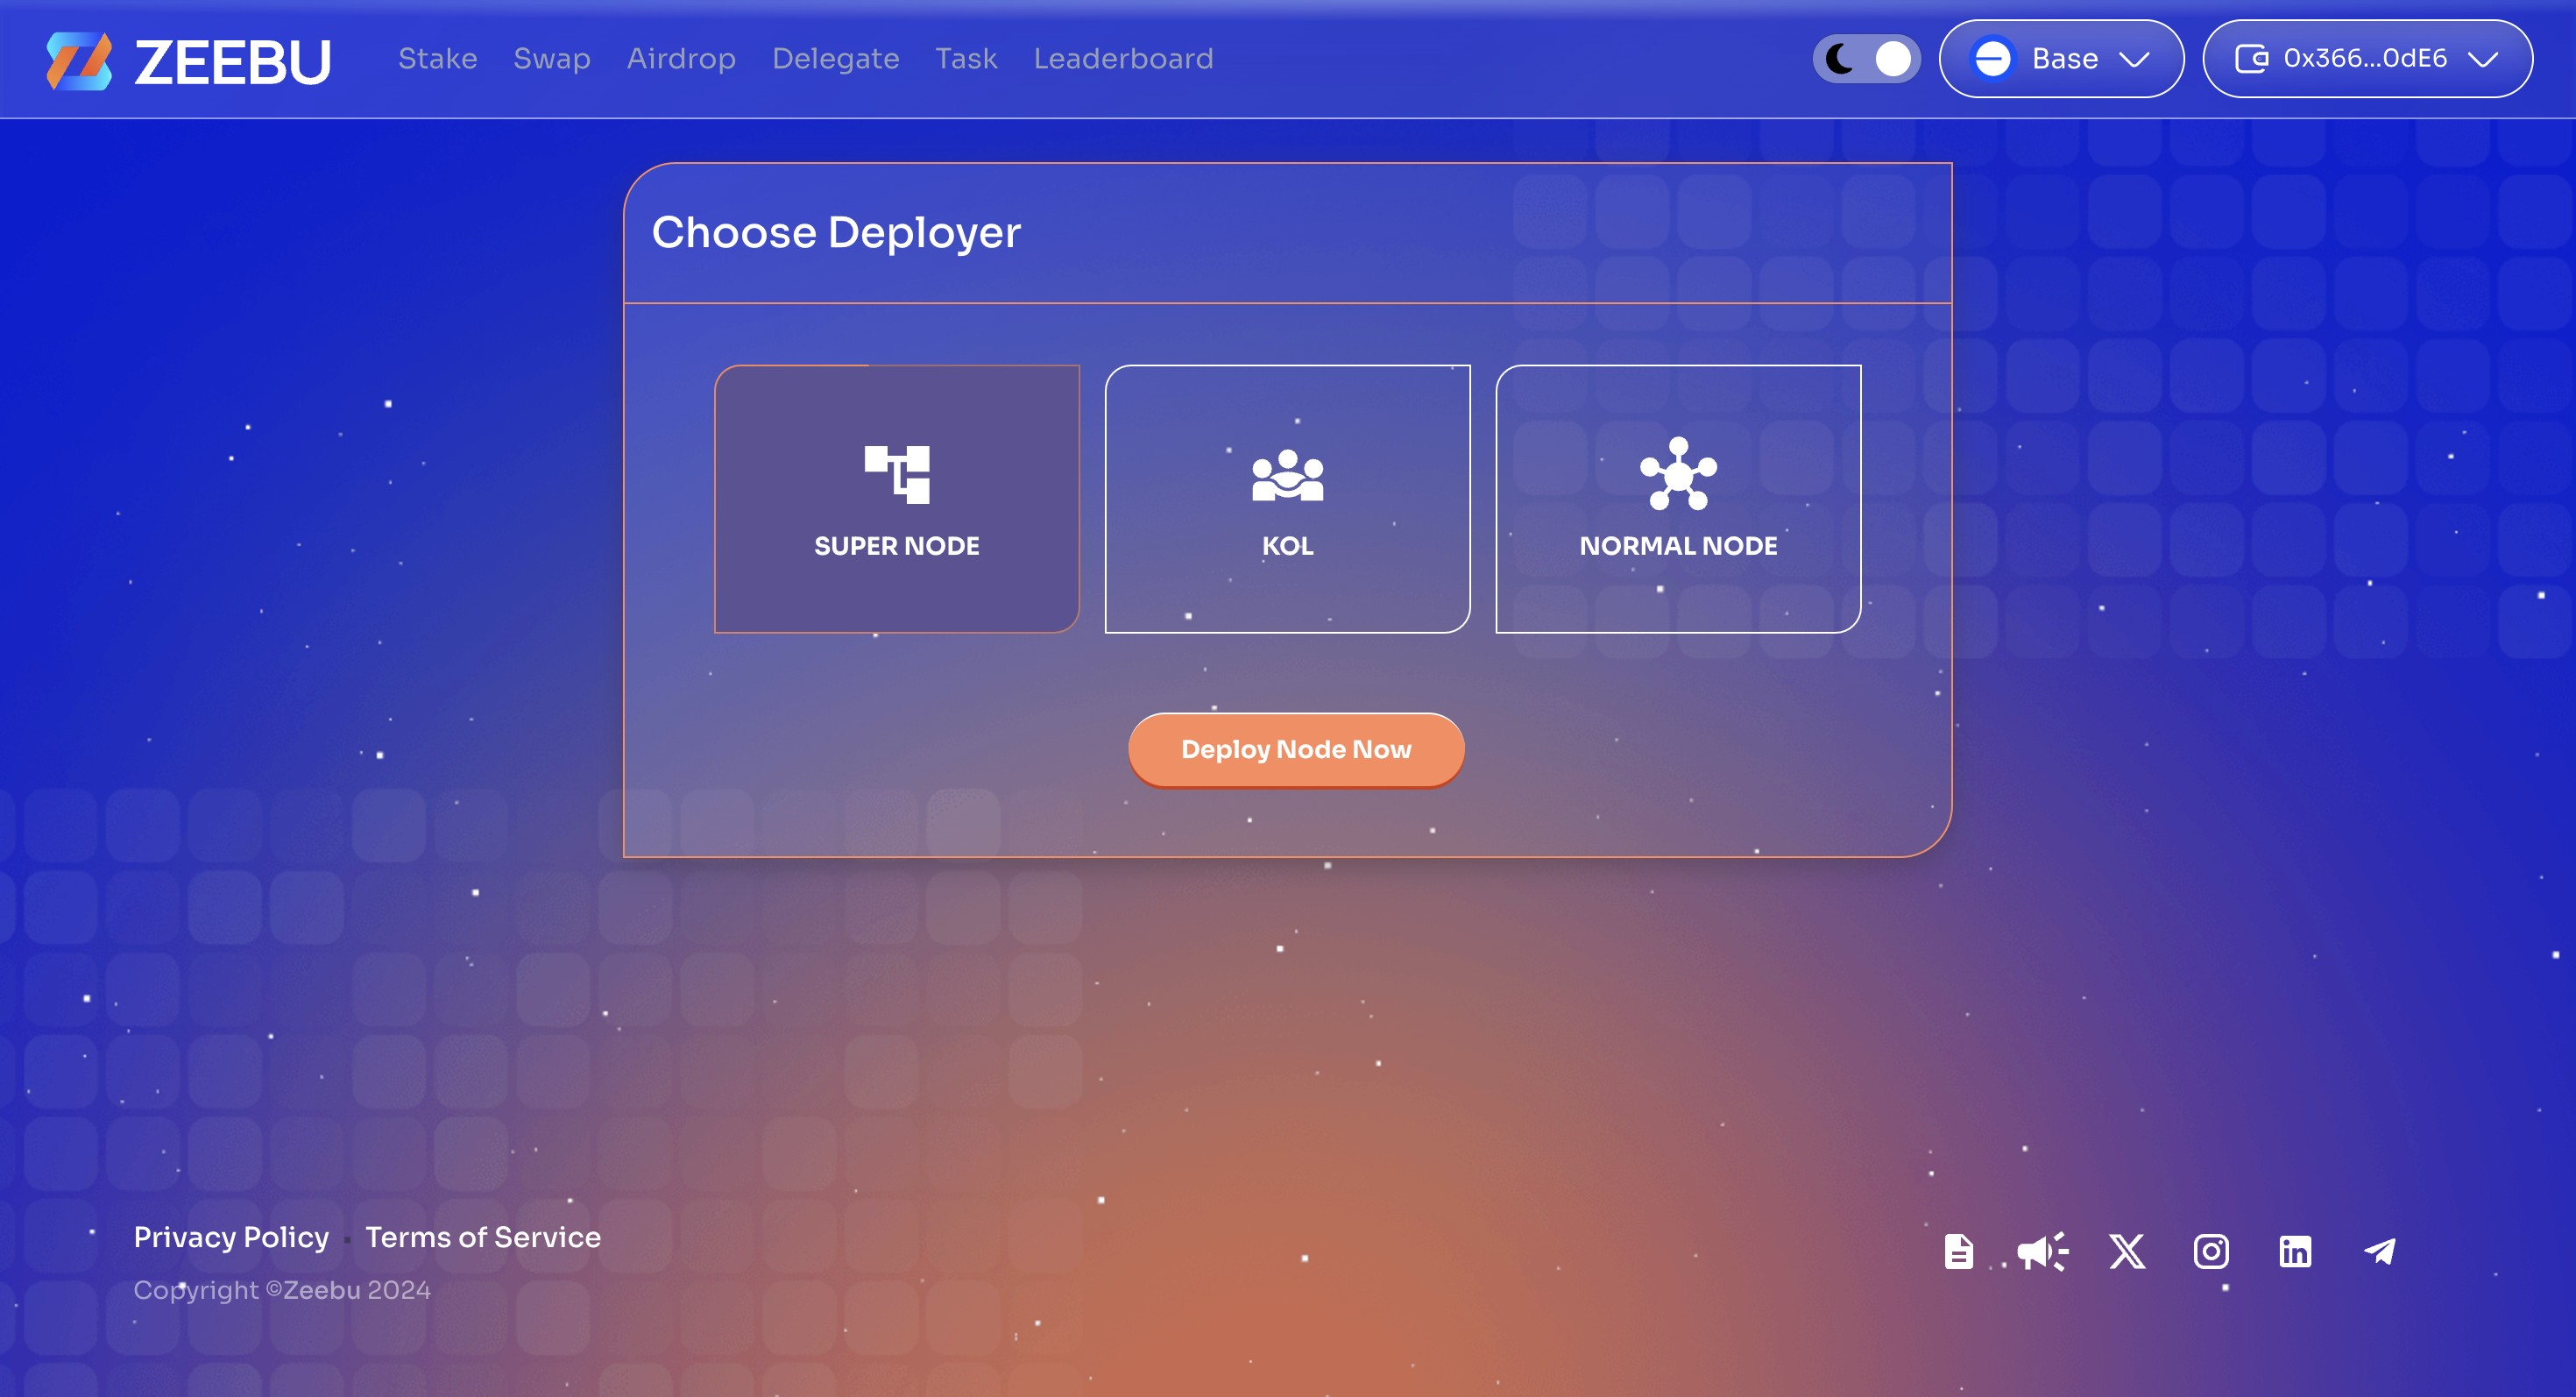Viewport: 2576px width, 1397px height.
Task: Toggle dark/light mode switch
Action: (1866, 59)
